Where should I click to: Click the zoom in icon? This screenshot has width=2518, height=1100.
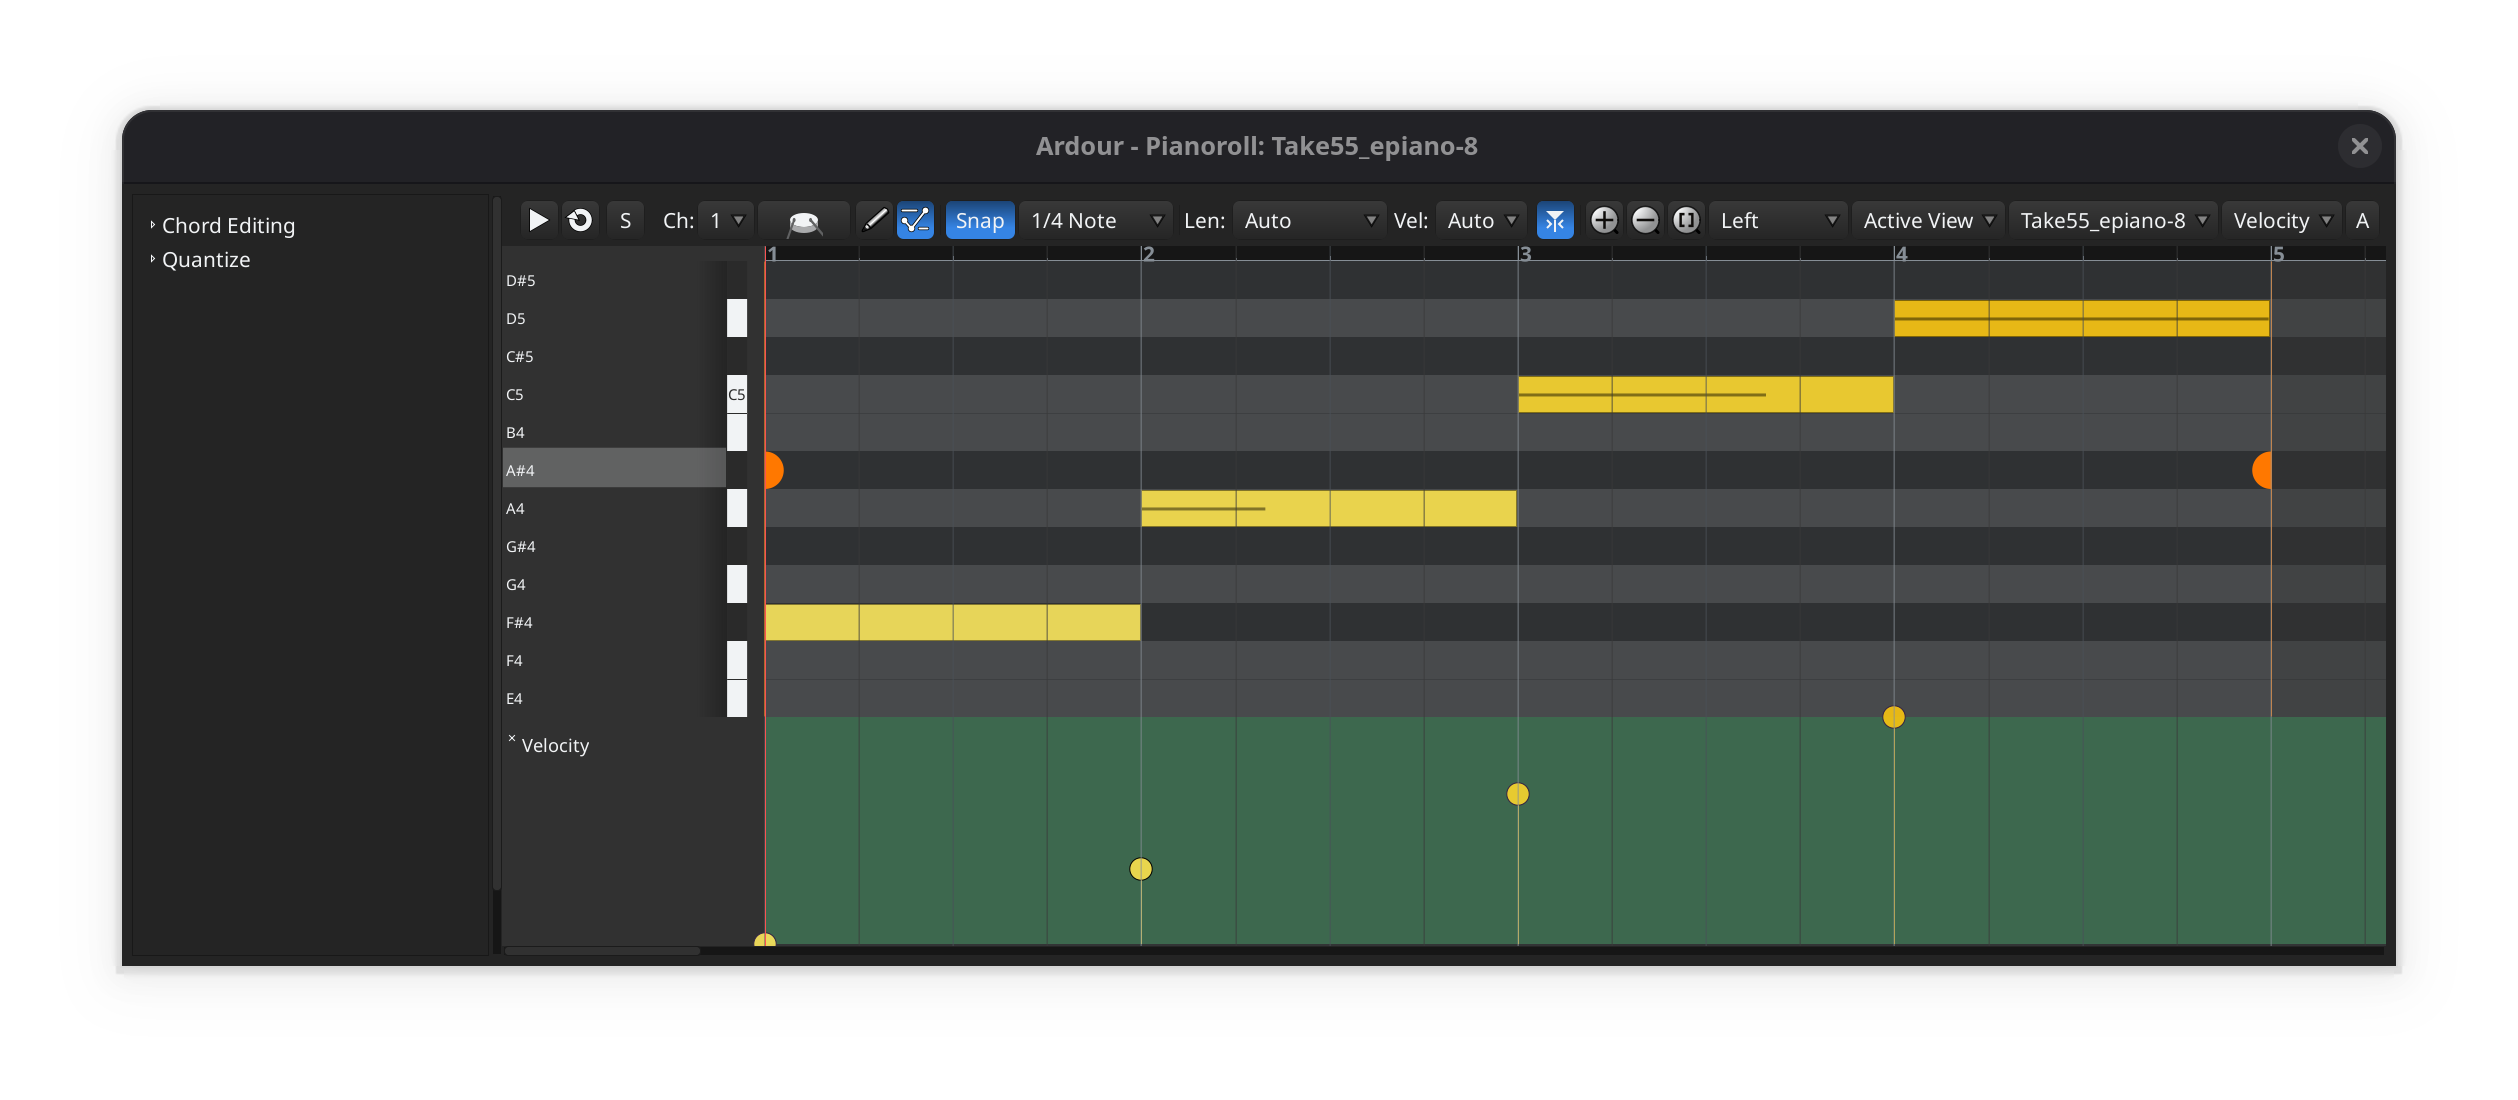[1603, 220]
